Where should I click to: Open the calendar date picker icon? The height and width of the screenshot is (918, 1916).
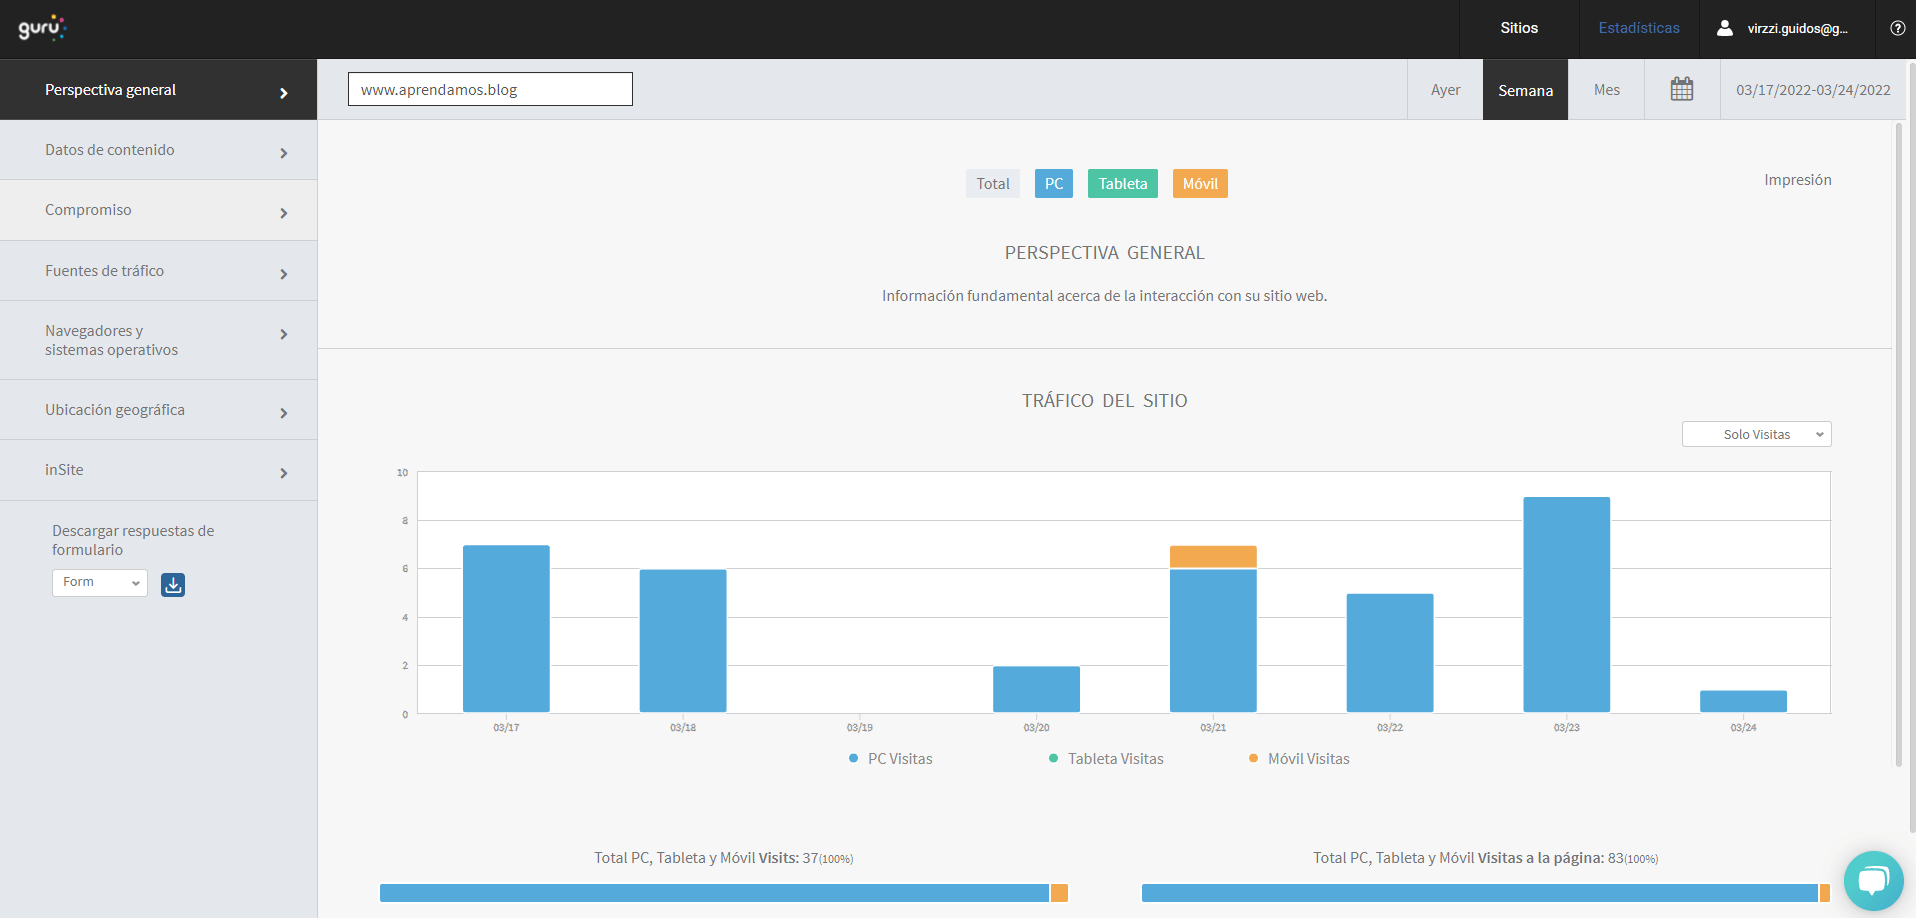pyautogui.click(x=1682, y=89)
